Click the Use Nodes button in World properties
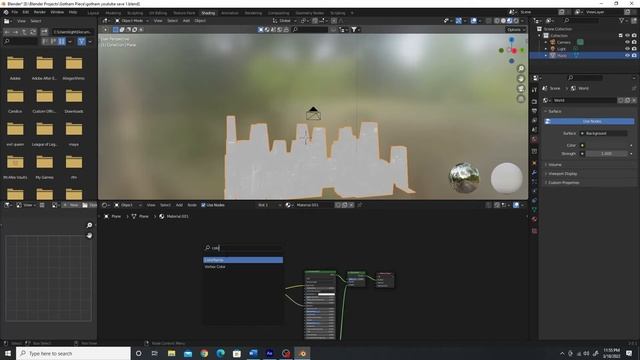 589,122
